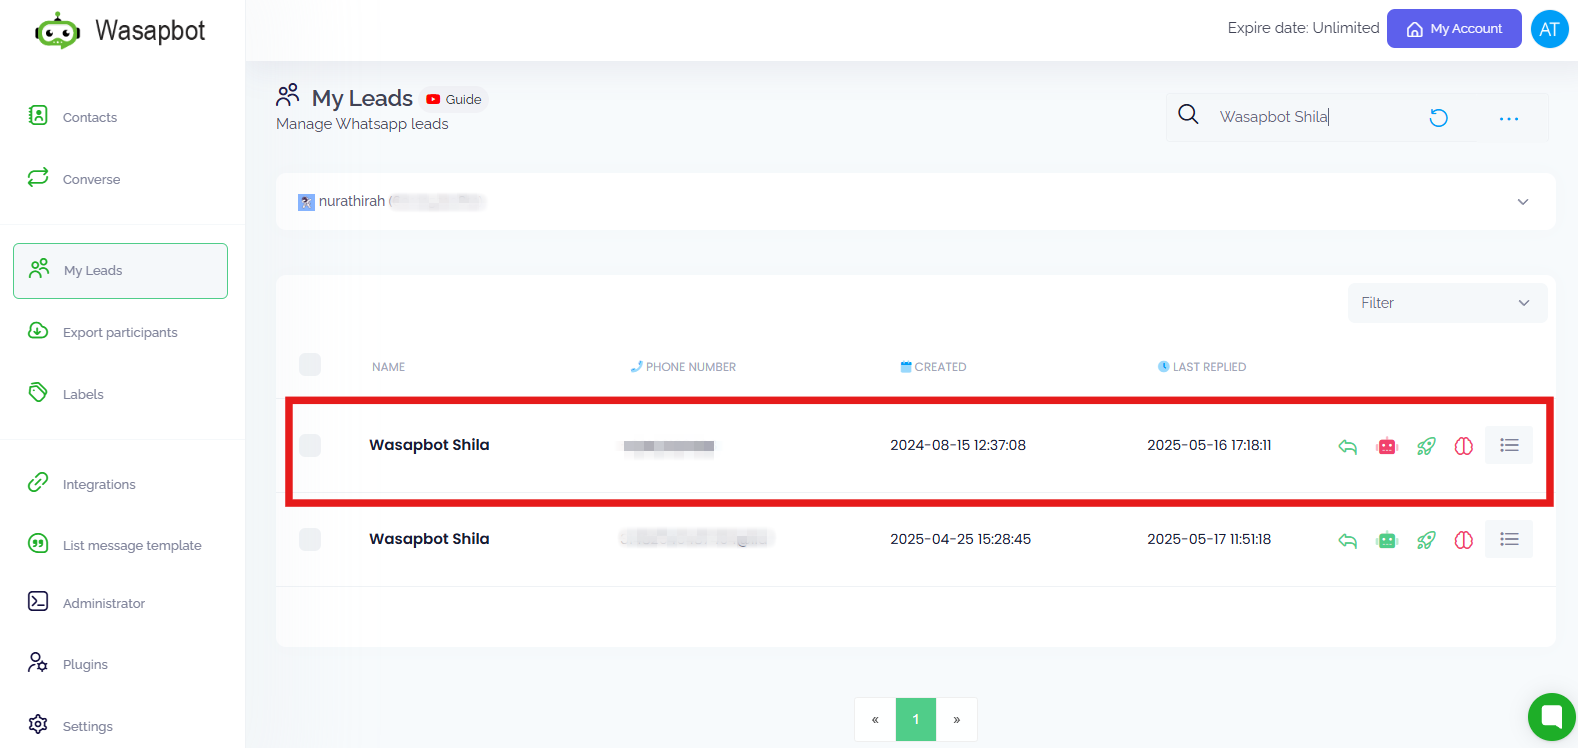The height and width of the screenshot is (748, 1578).
Task: Click the CREATED column header
Action: (x=934, y=367)
